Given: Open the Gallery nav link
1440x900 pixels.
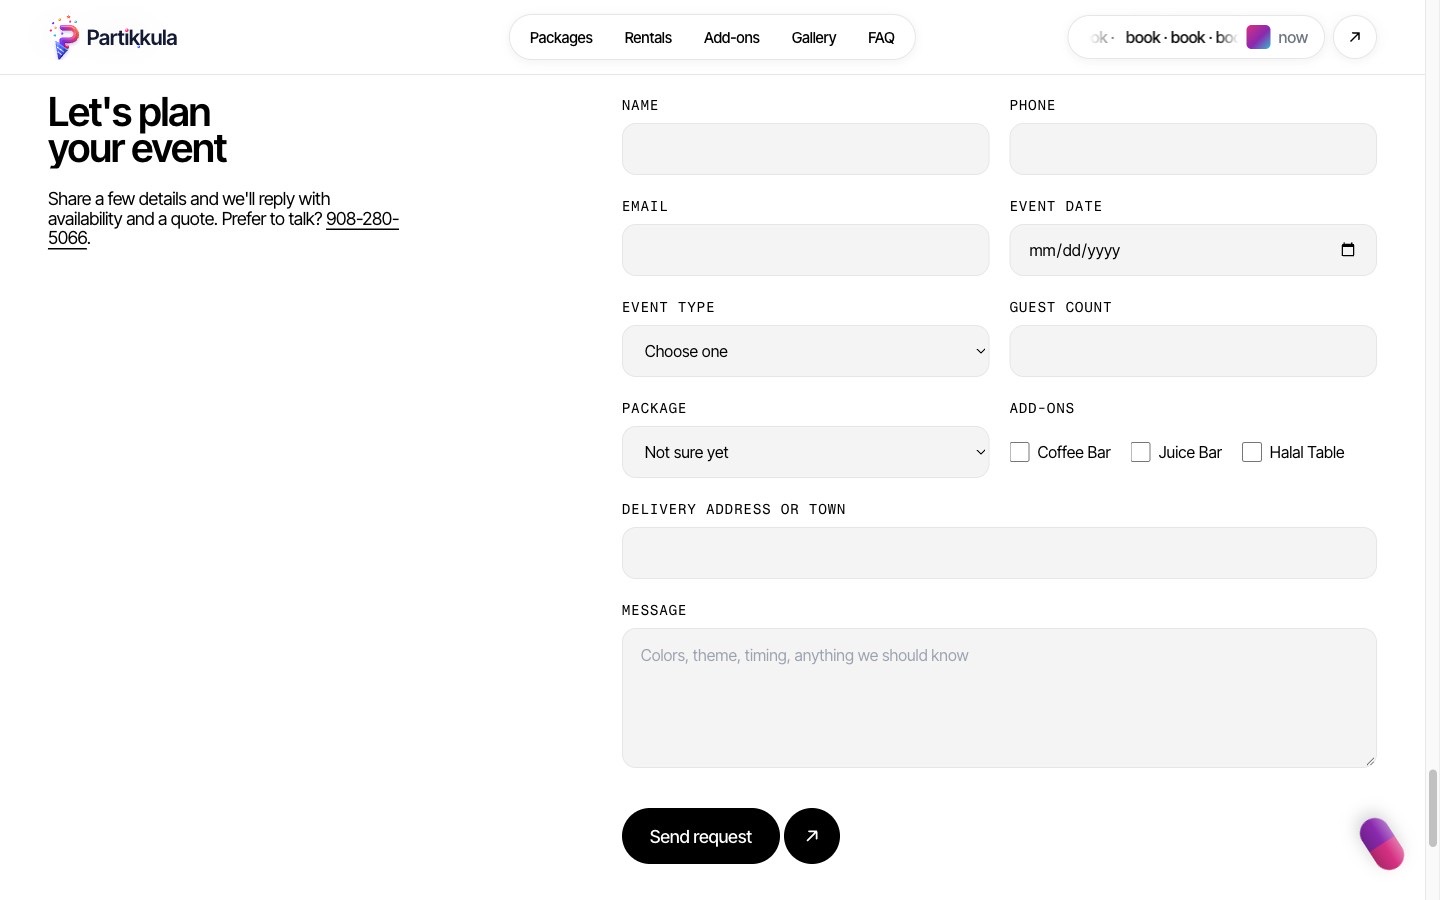Looking at the screenshot, I should [814, 37].
